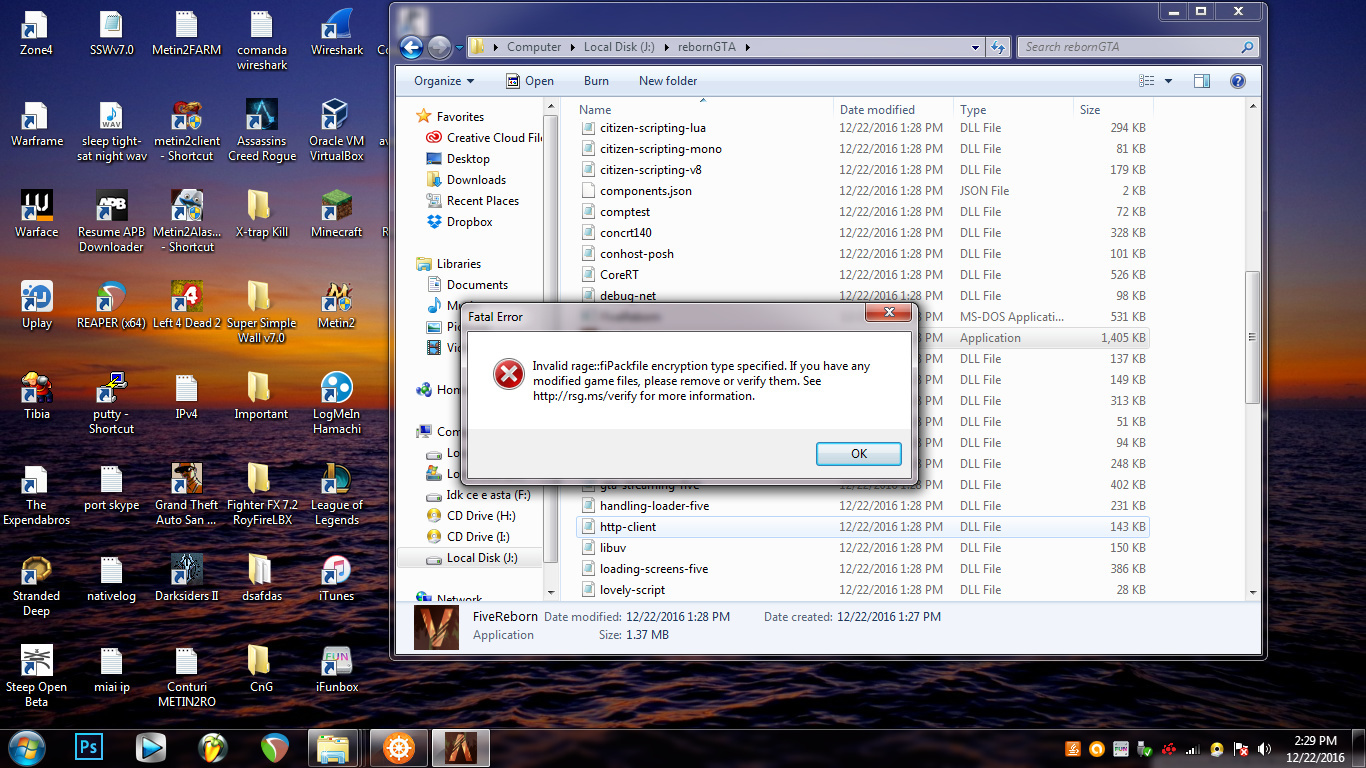1366x768 pixels.
Task: Select the Left 4 Dead 2 icon
Action: 187,305
